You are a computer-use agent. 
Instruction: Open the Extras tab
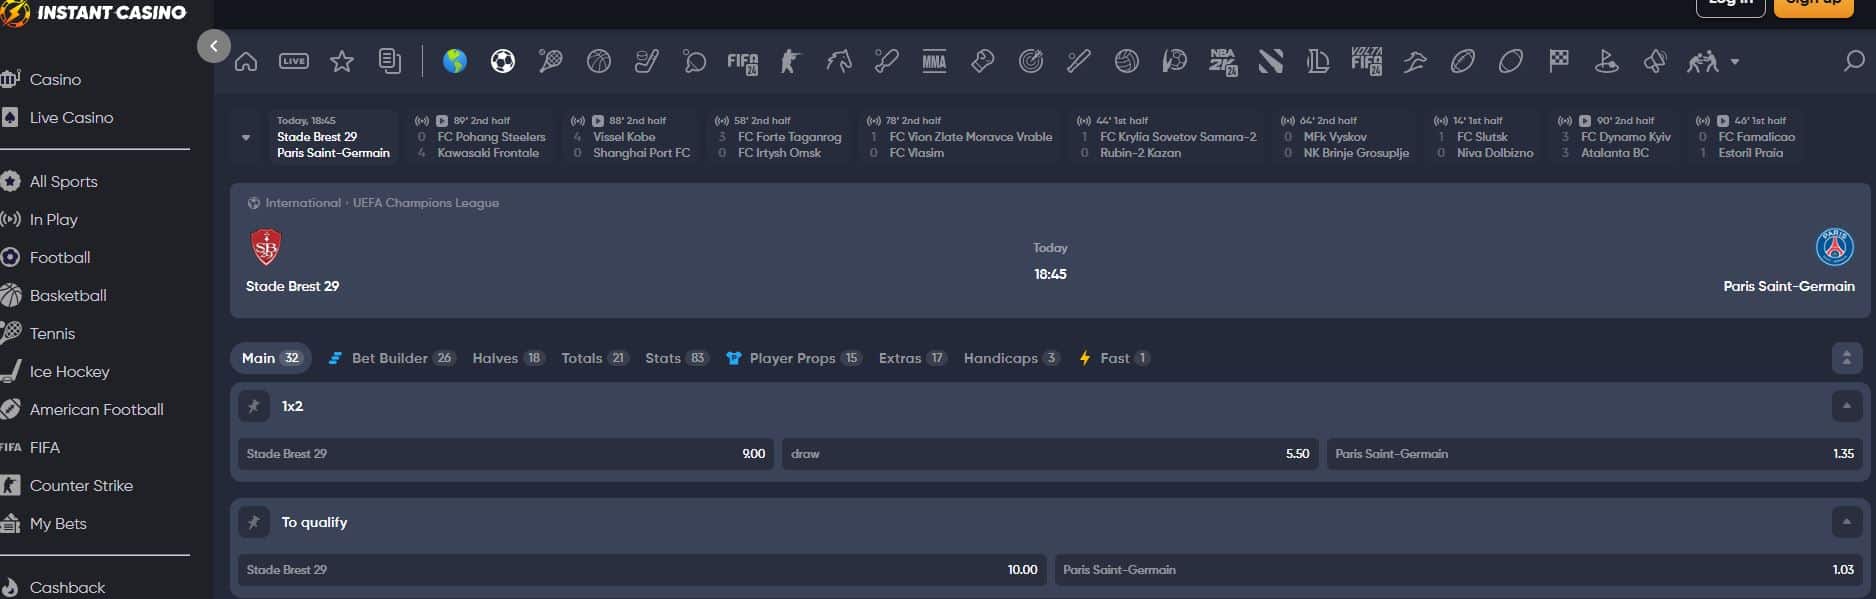[912, 358]
